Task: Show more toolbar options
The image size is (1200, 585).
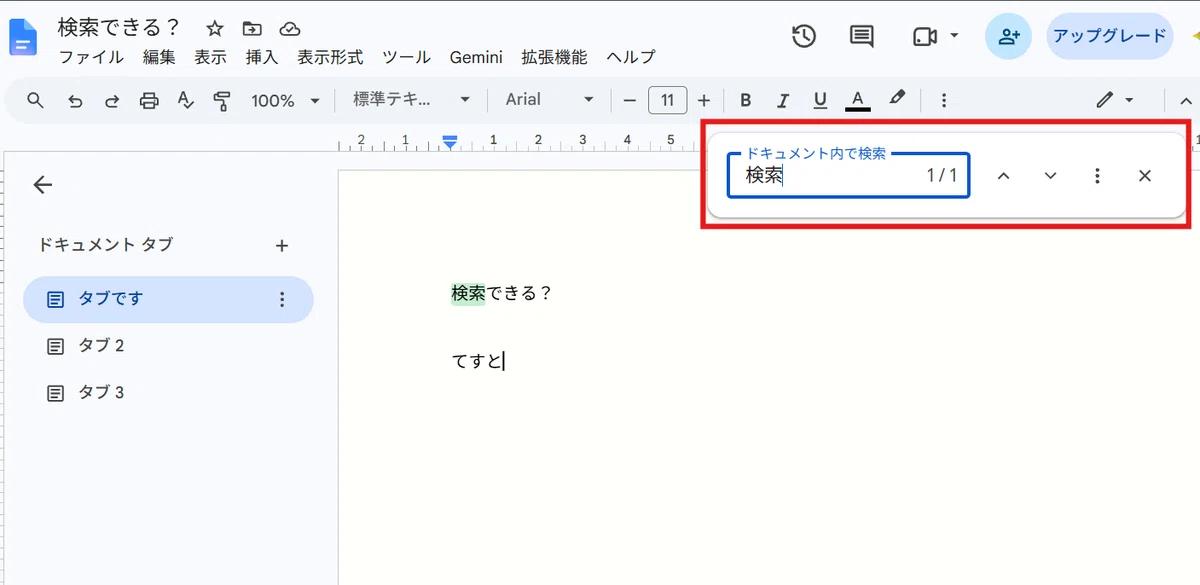Action: (943, 100)
